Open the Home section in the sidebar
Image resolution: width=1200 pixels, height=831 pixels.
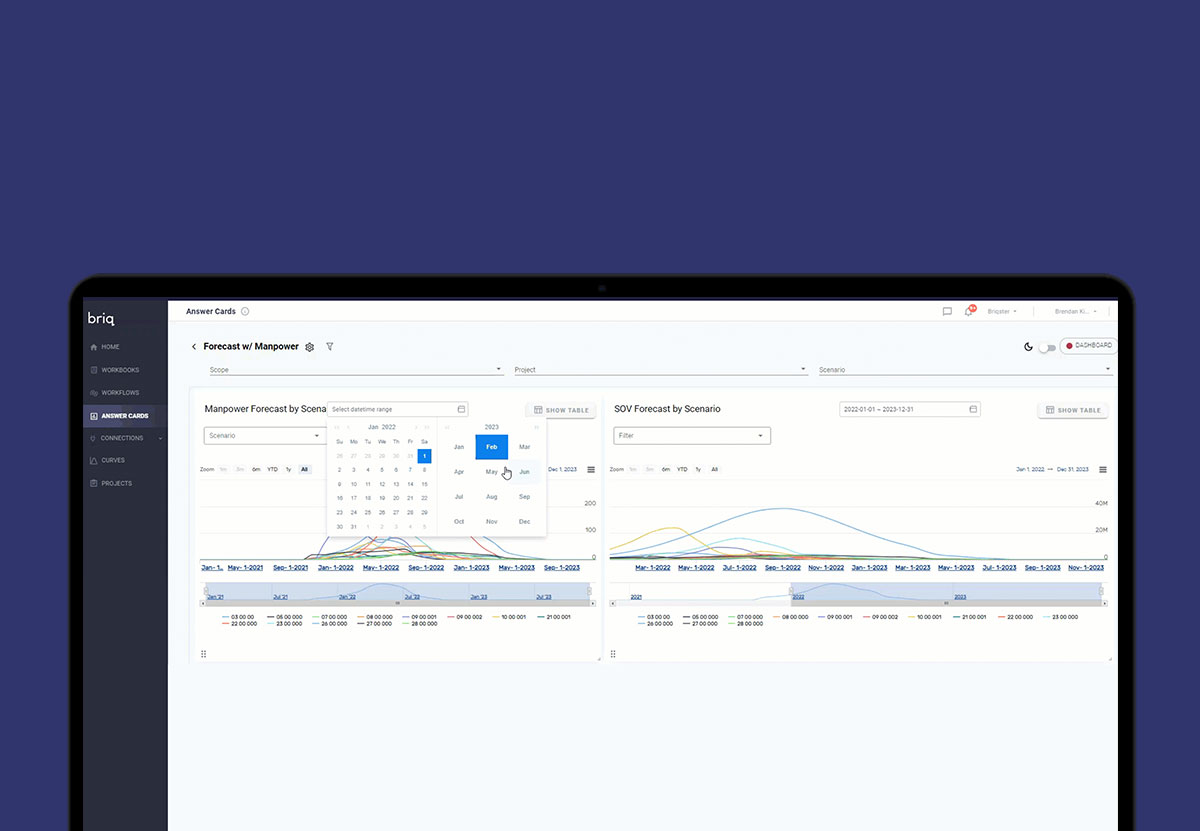106,346
